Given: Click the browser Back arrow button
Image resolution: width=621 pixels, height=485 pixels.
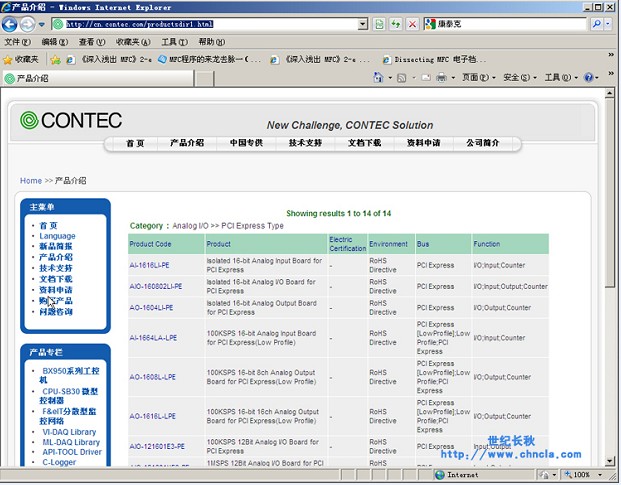Looking at the screenshot, I should pos(10,25).
